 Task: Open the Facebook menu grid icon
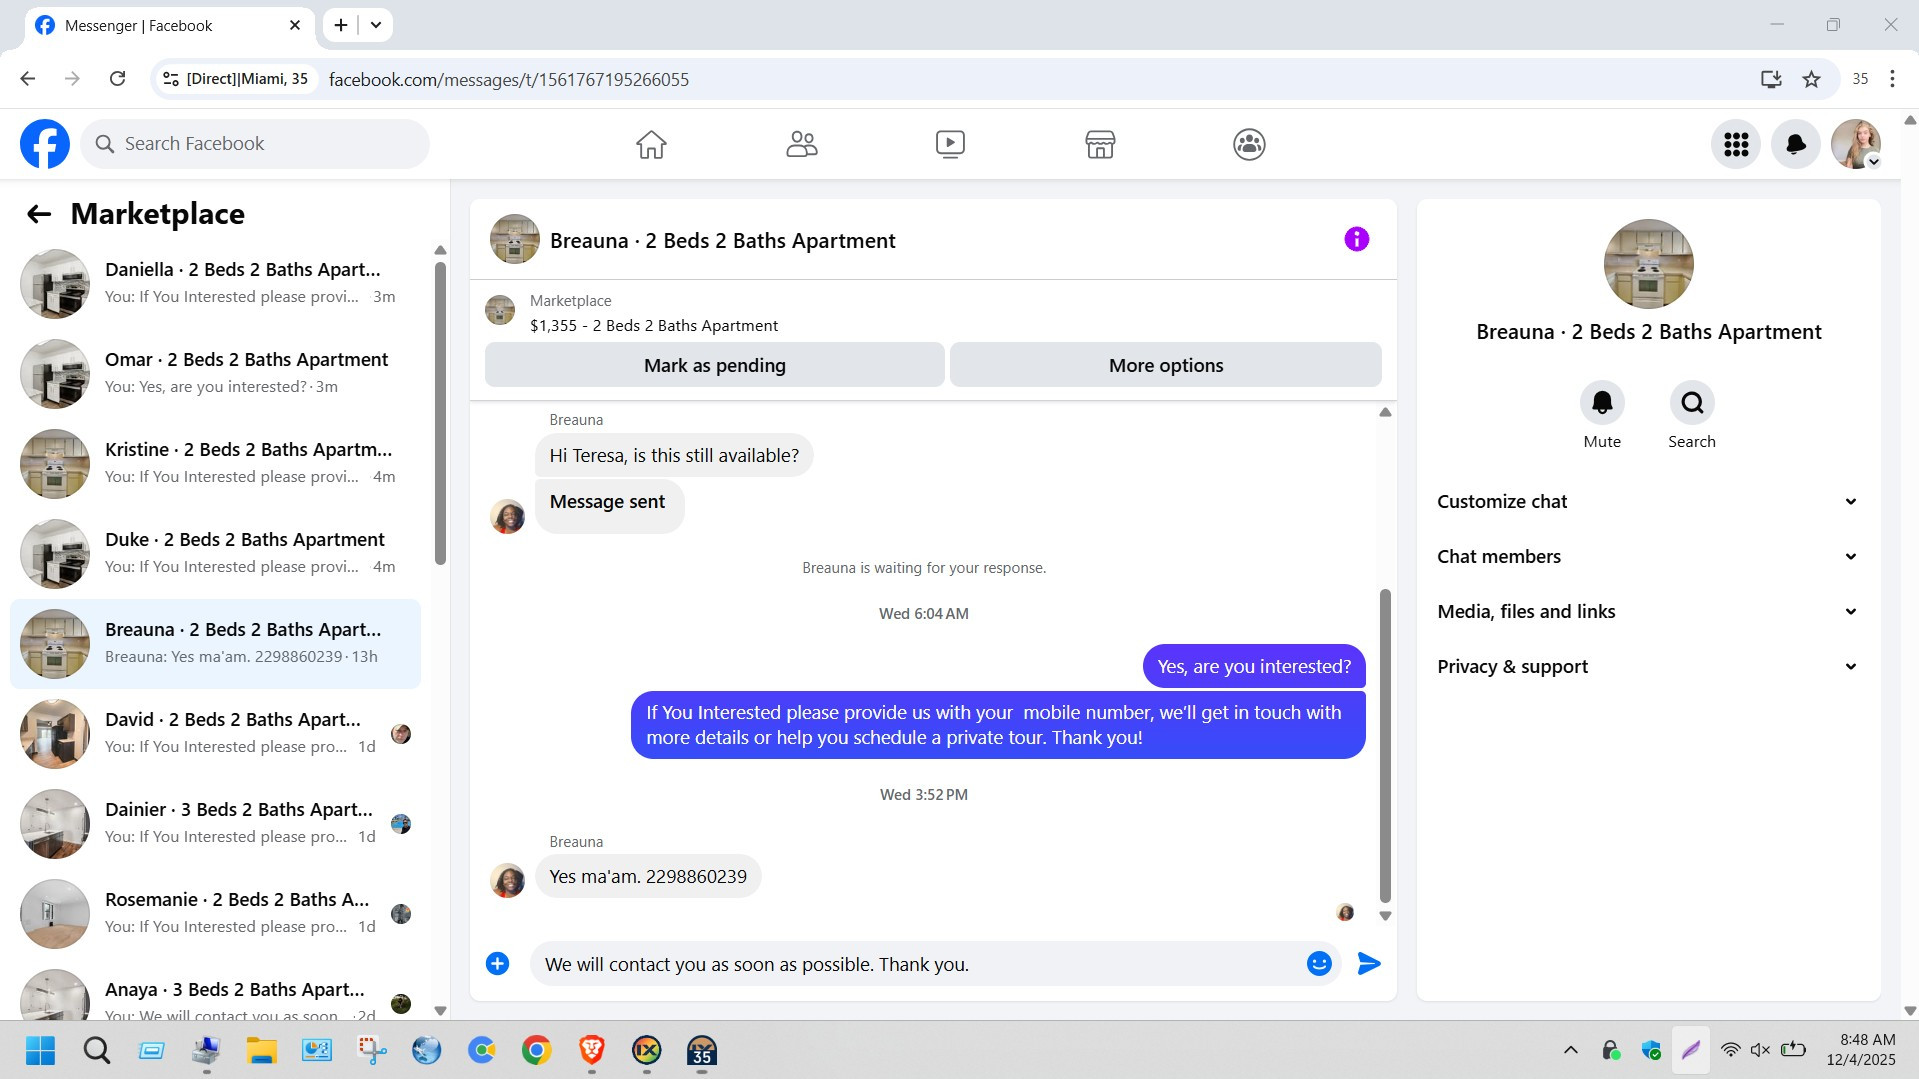[x=1736, y=144]
